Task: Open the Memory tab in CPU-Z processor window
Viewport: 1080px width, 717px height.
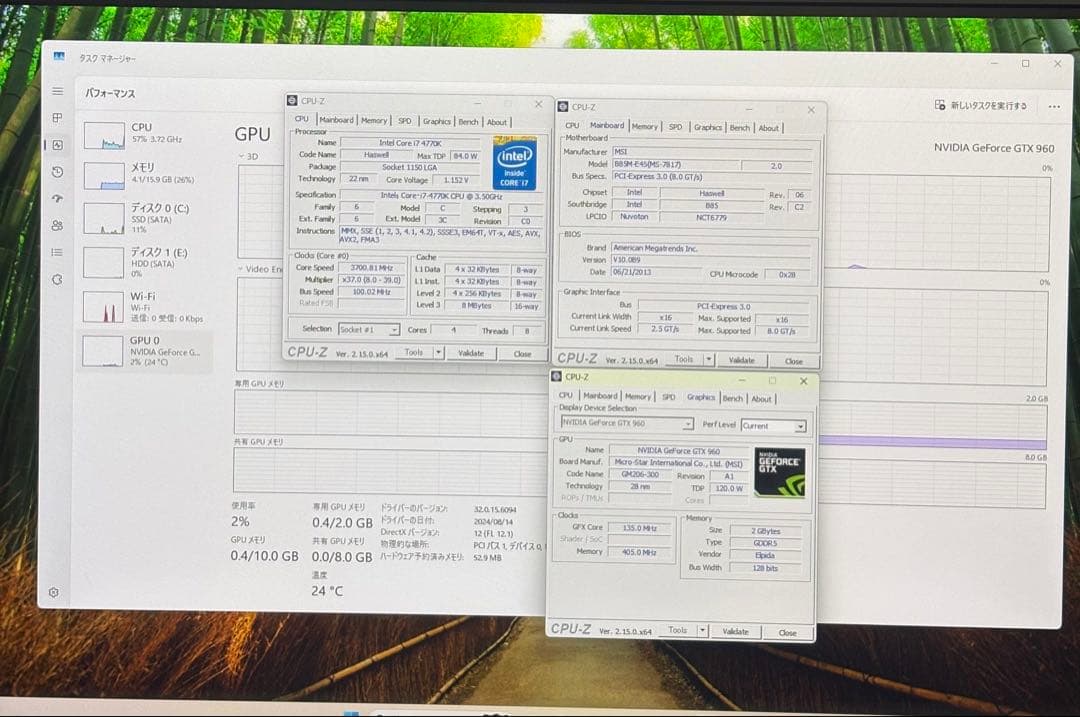Action: click(x=374, y=121)
